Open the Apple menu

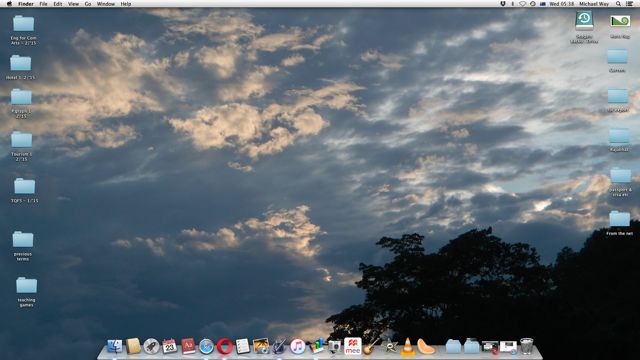[x=9, y=4]
